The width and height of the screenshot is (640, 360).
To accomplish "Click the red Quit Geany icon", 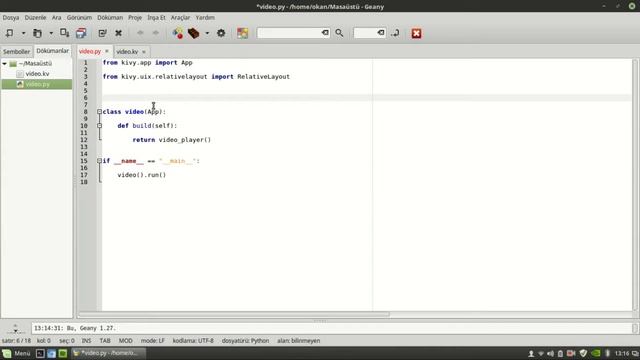I will click(416, 33).
